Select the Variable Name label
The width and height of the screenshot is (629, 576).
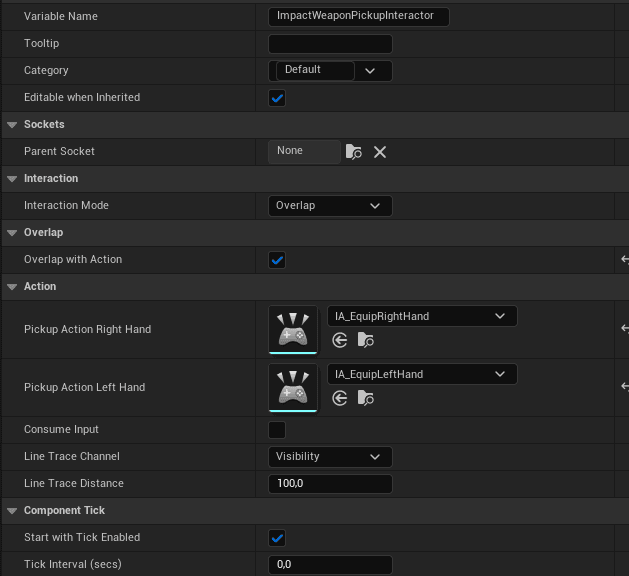61,16
